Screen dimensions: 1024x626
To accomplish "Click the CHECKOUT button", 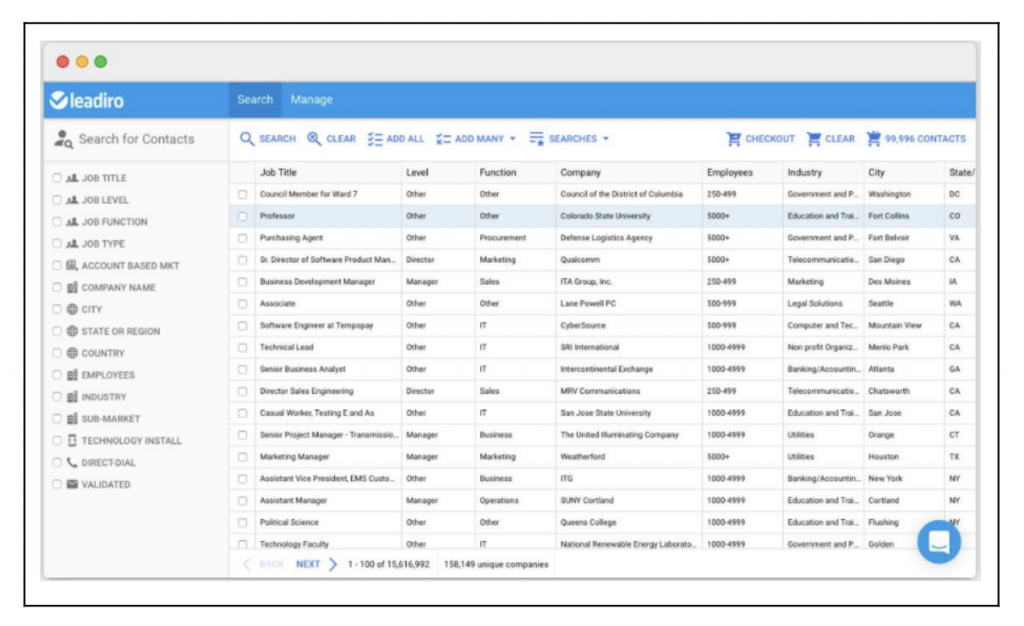I will (760, 139).
